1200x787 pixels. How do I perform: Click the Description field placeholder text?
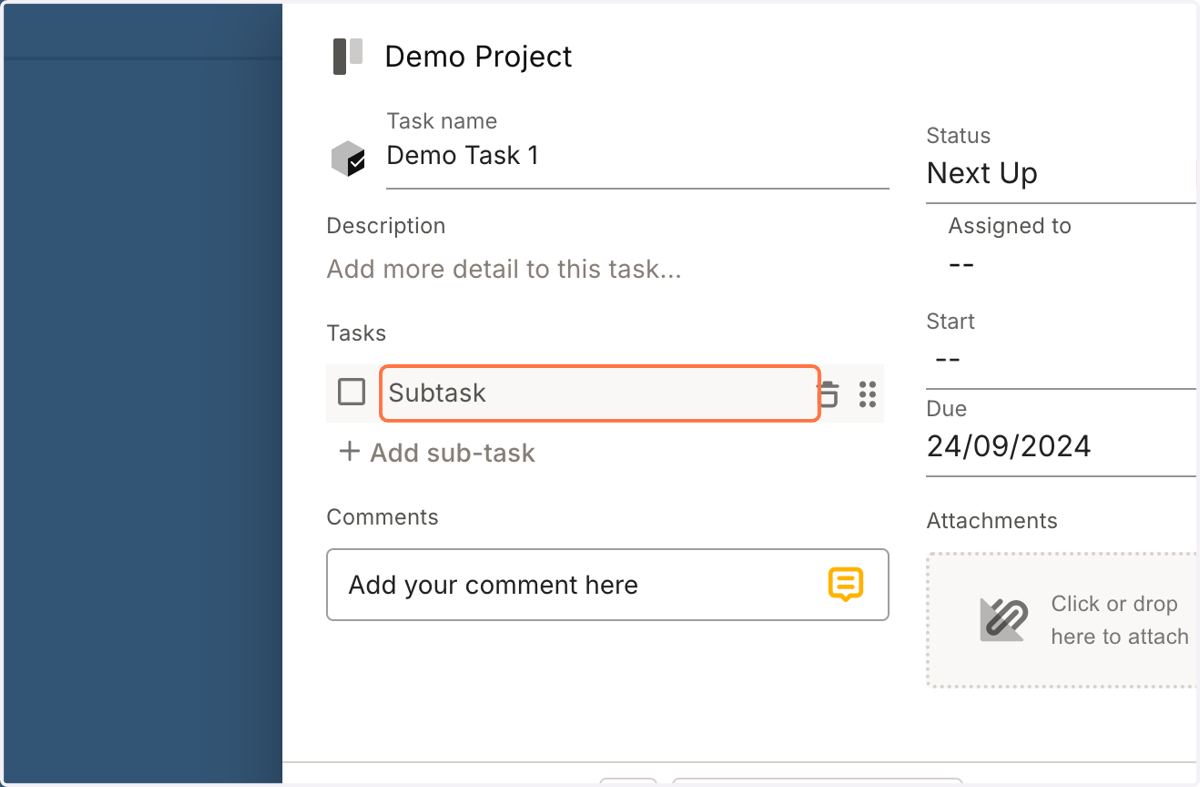[504, 269]
